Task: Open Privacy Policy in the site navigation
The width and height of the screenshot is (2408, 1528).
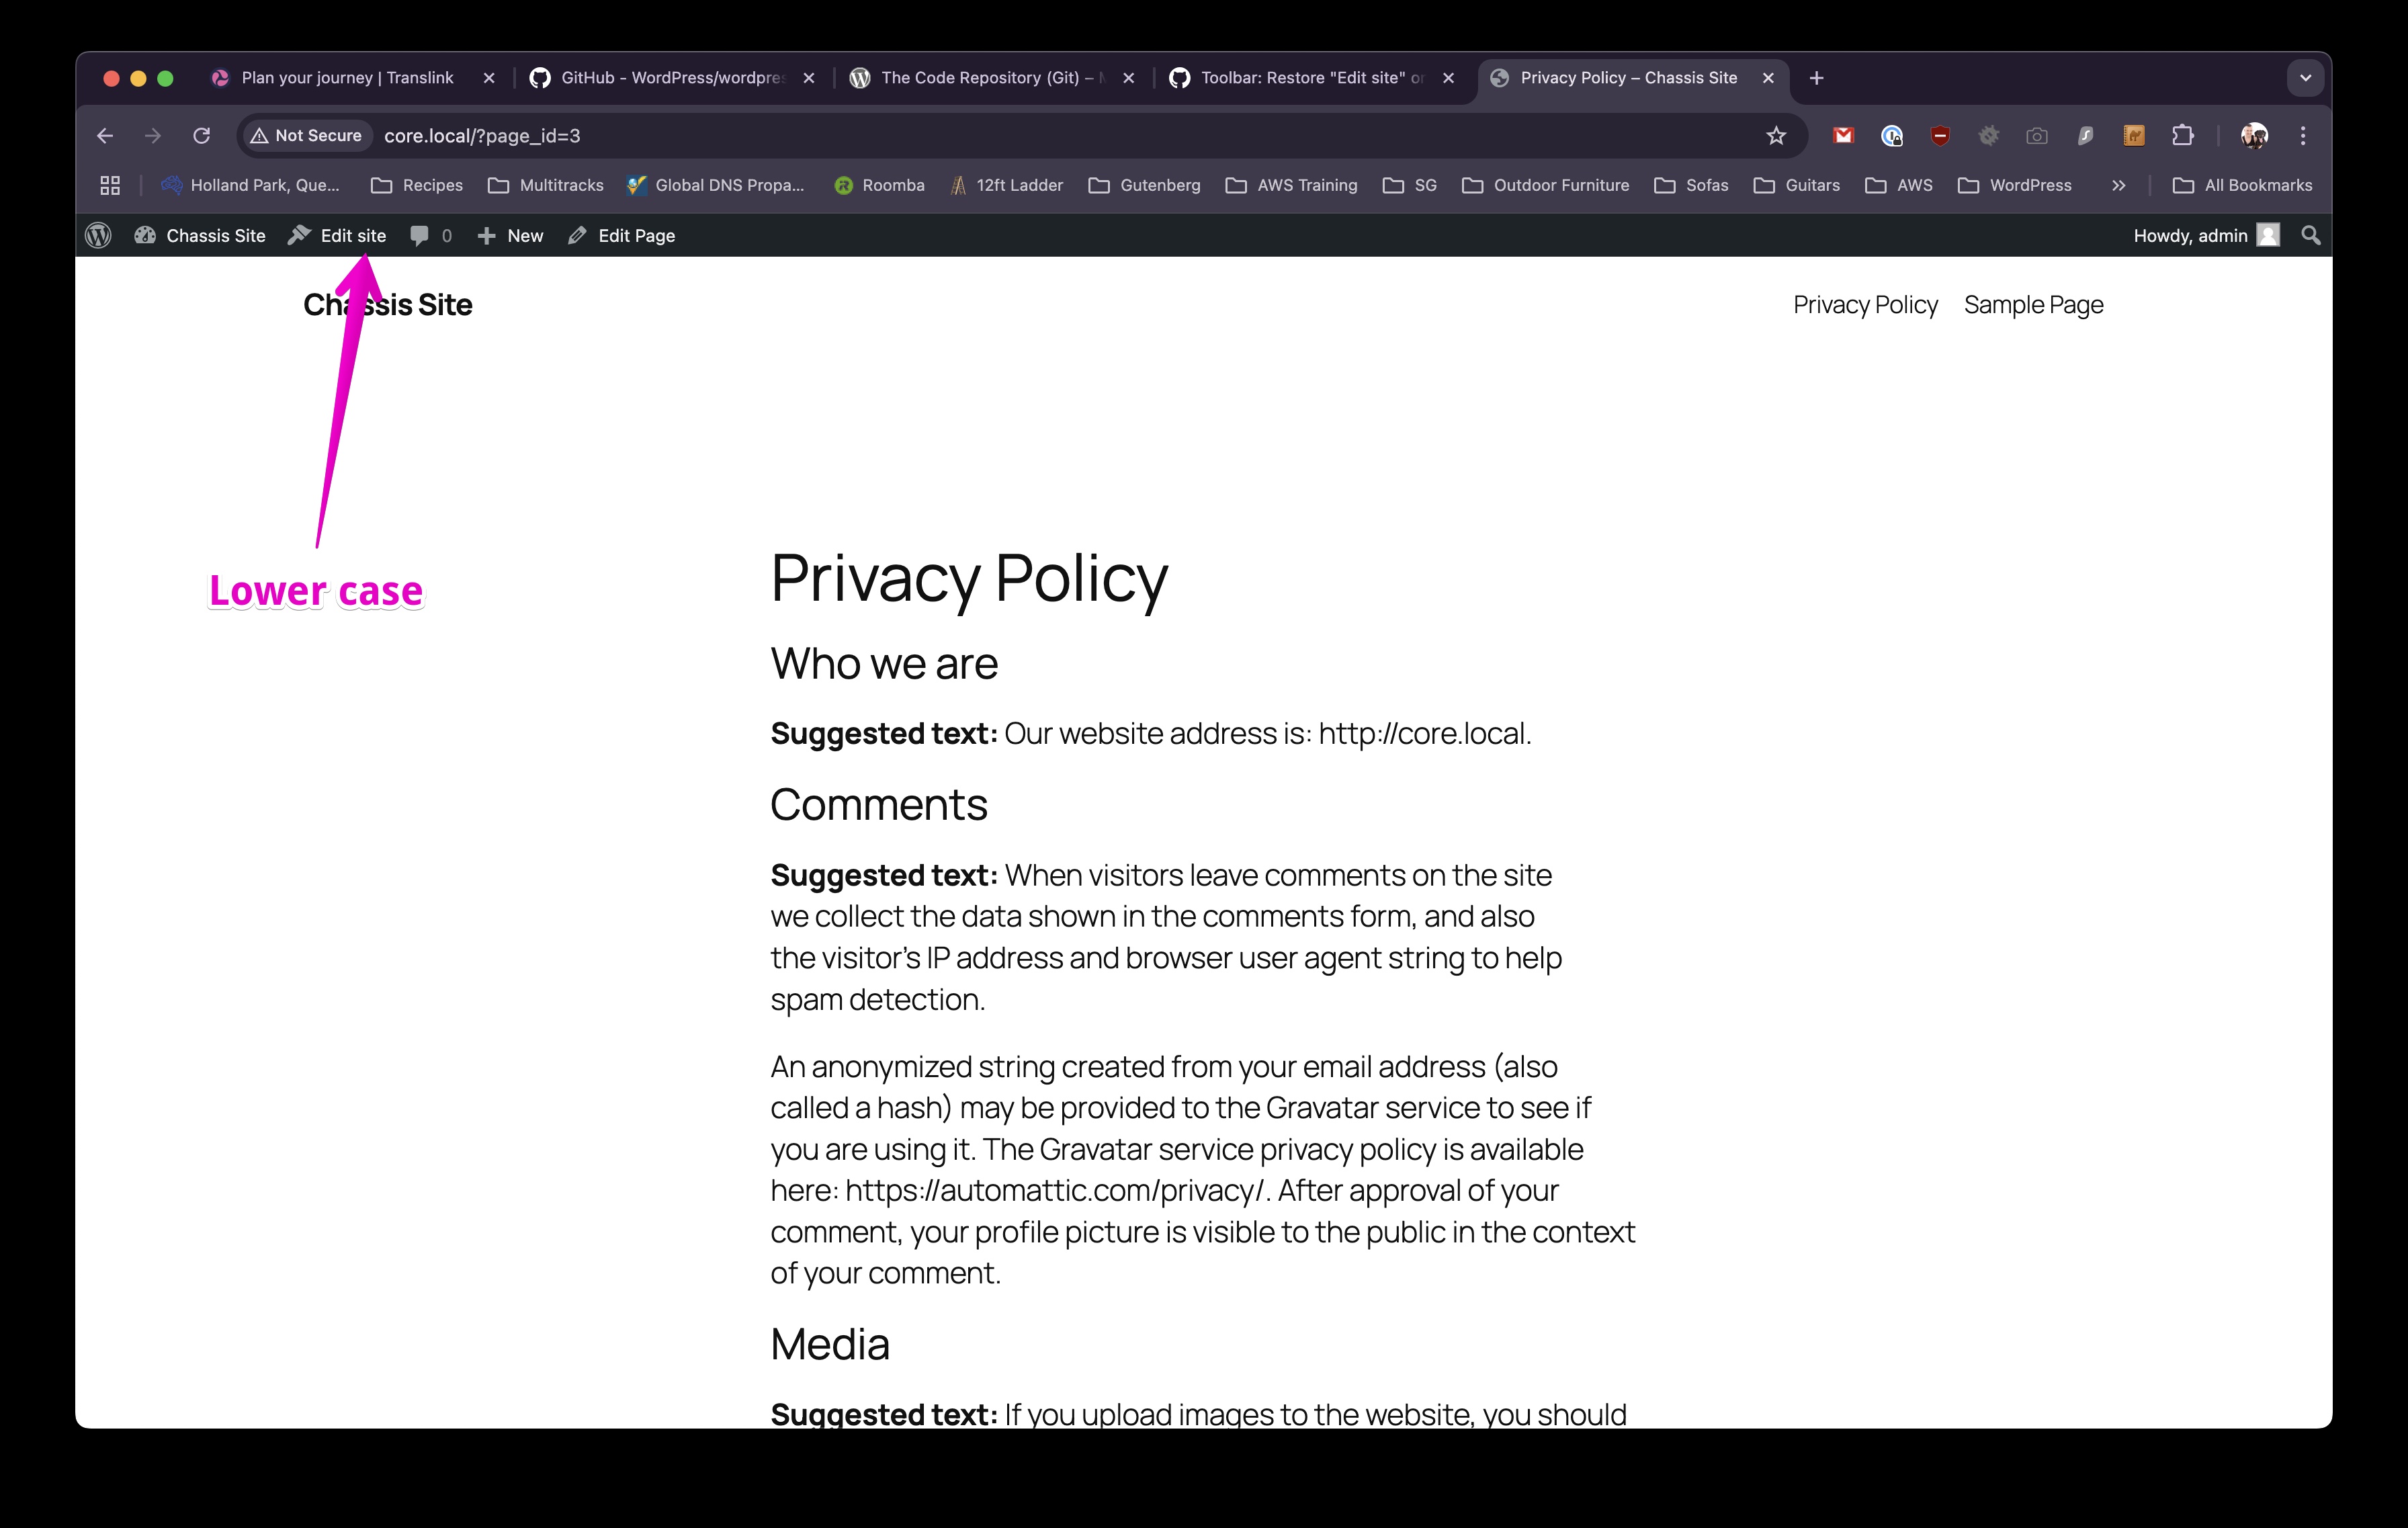Action: click(x=1865, y=305)
